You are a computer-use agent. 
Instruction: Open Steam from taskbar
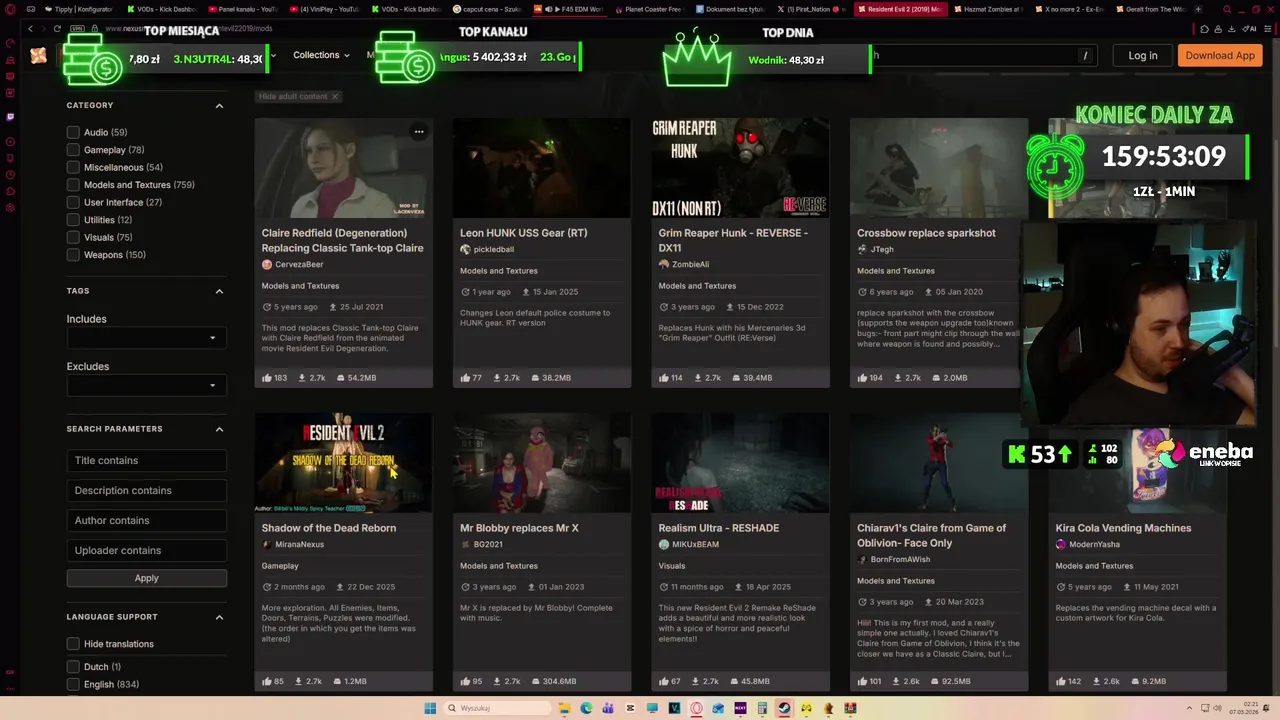point(784,708)
